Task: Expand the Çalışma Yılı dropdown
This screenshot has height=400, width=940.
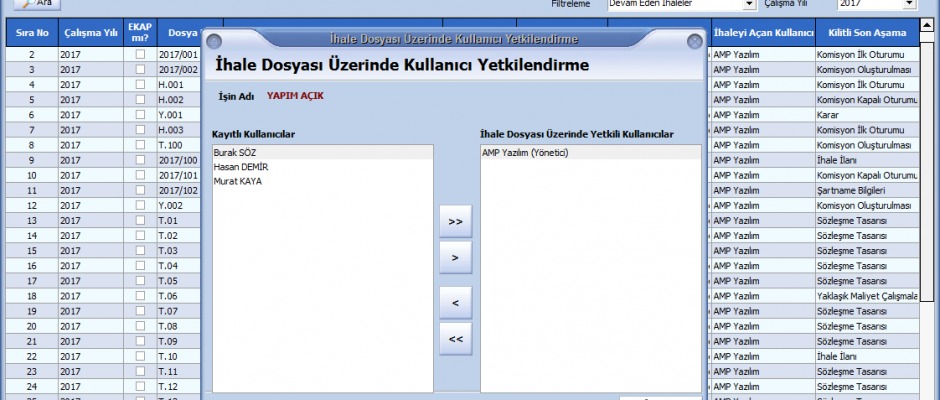Action: click(x=909, y=4)
